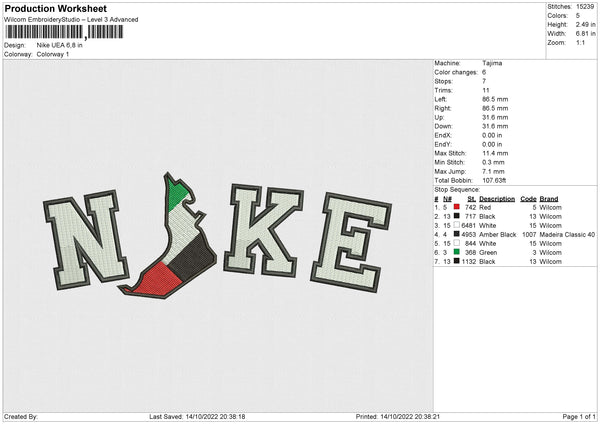The width and height of the screenshot is (600, 424).
Task: Click the black swatch beside stitch count 1132
Action: pos(457,261)
